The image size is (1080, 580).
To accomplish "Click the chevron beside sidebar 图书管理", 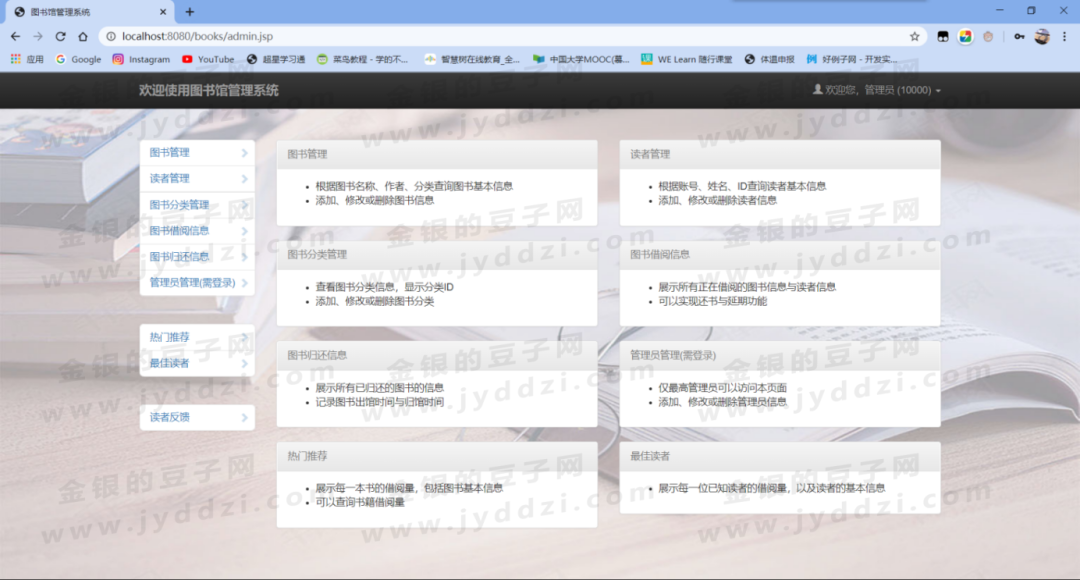I will 245,153.
